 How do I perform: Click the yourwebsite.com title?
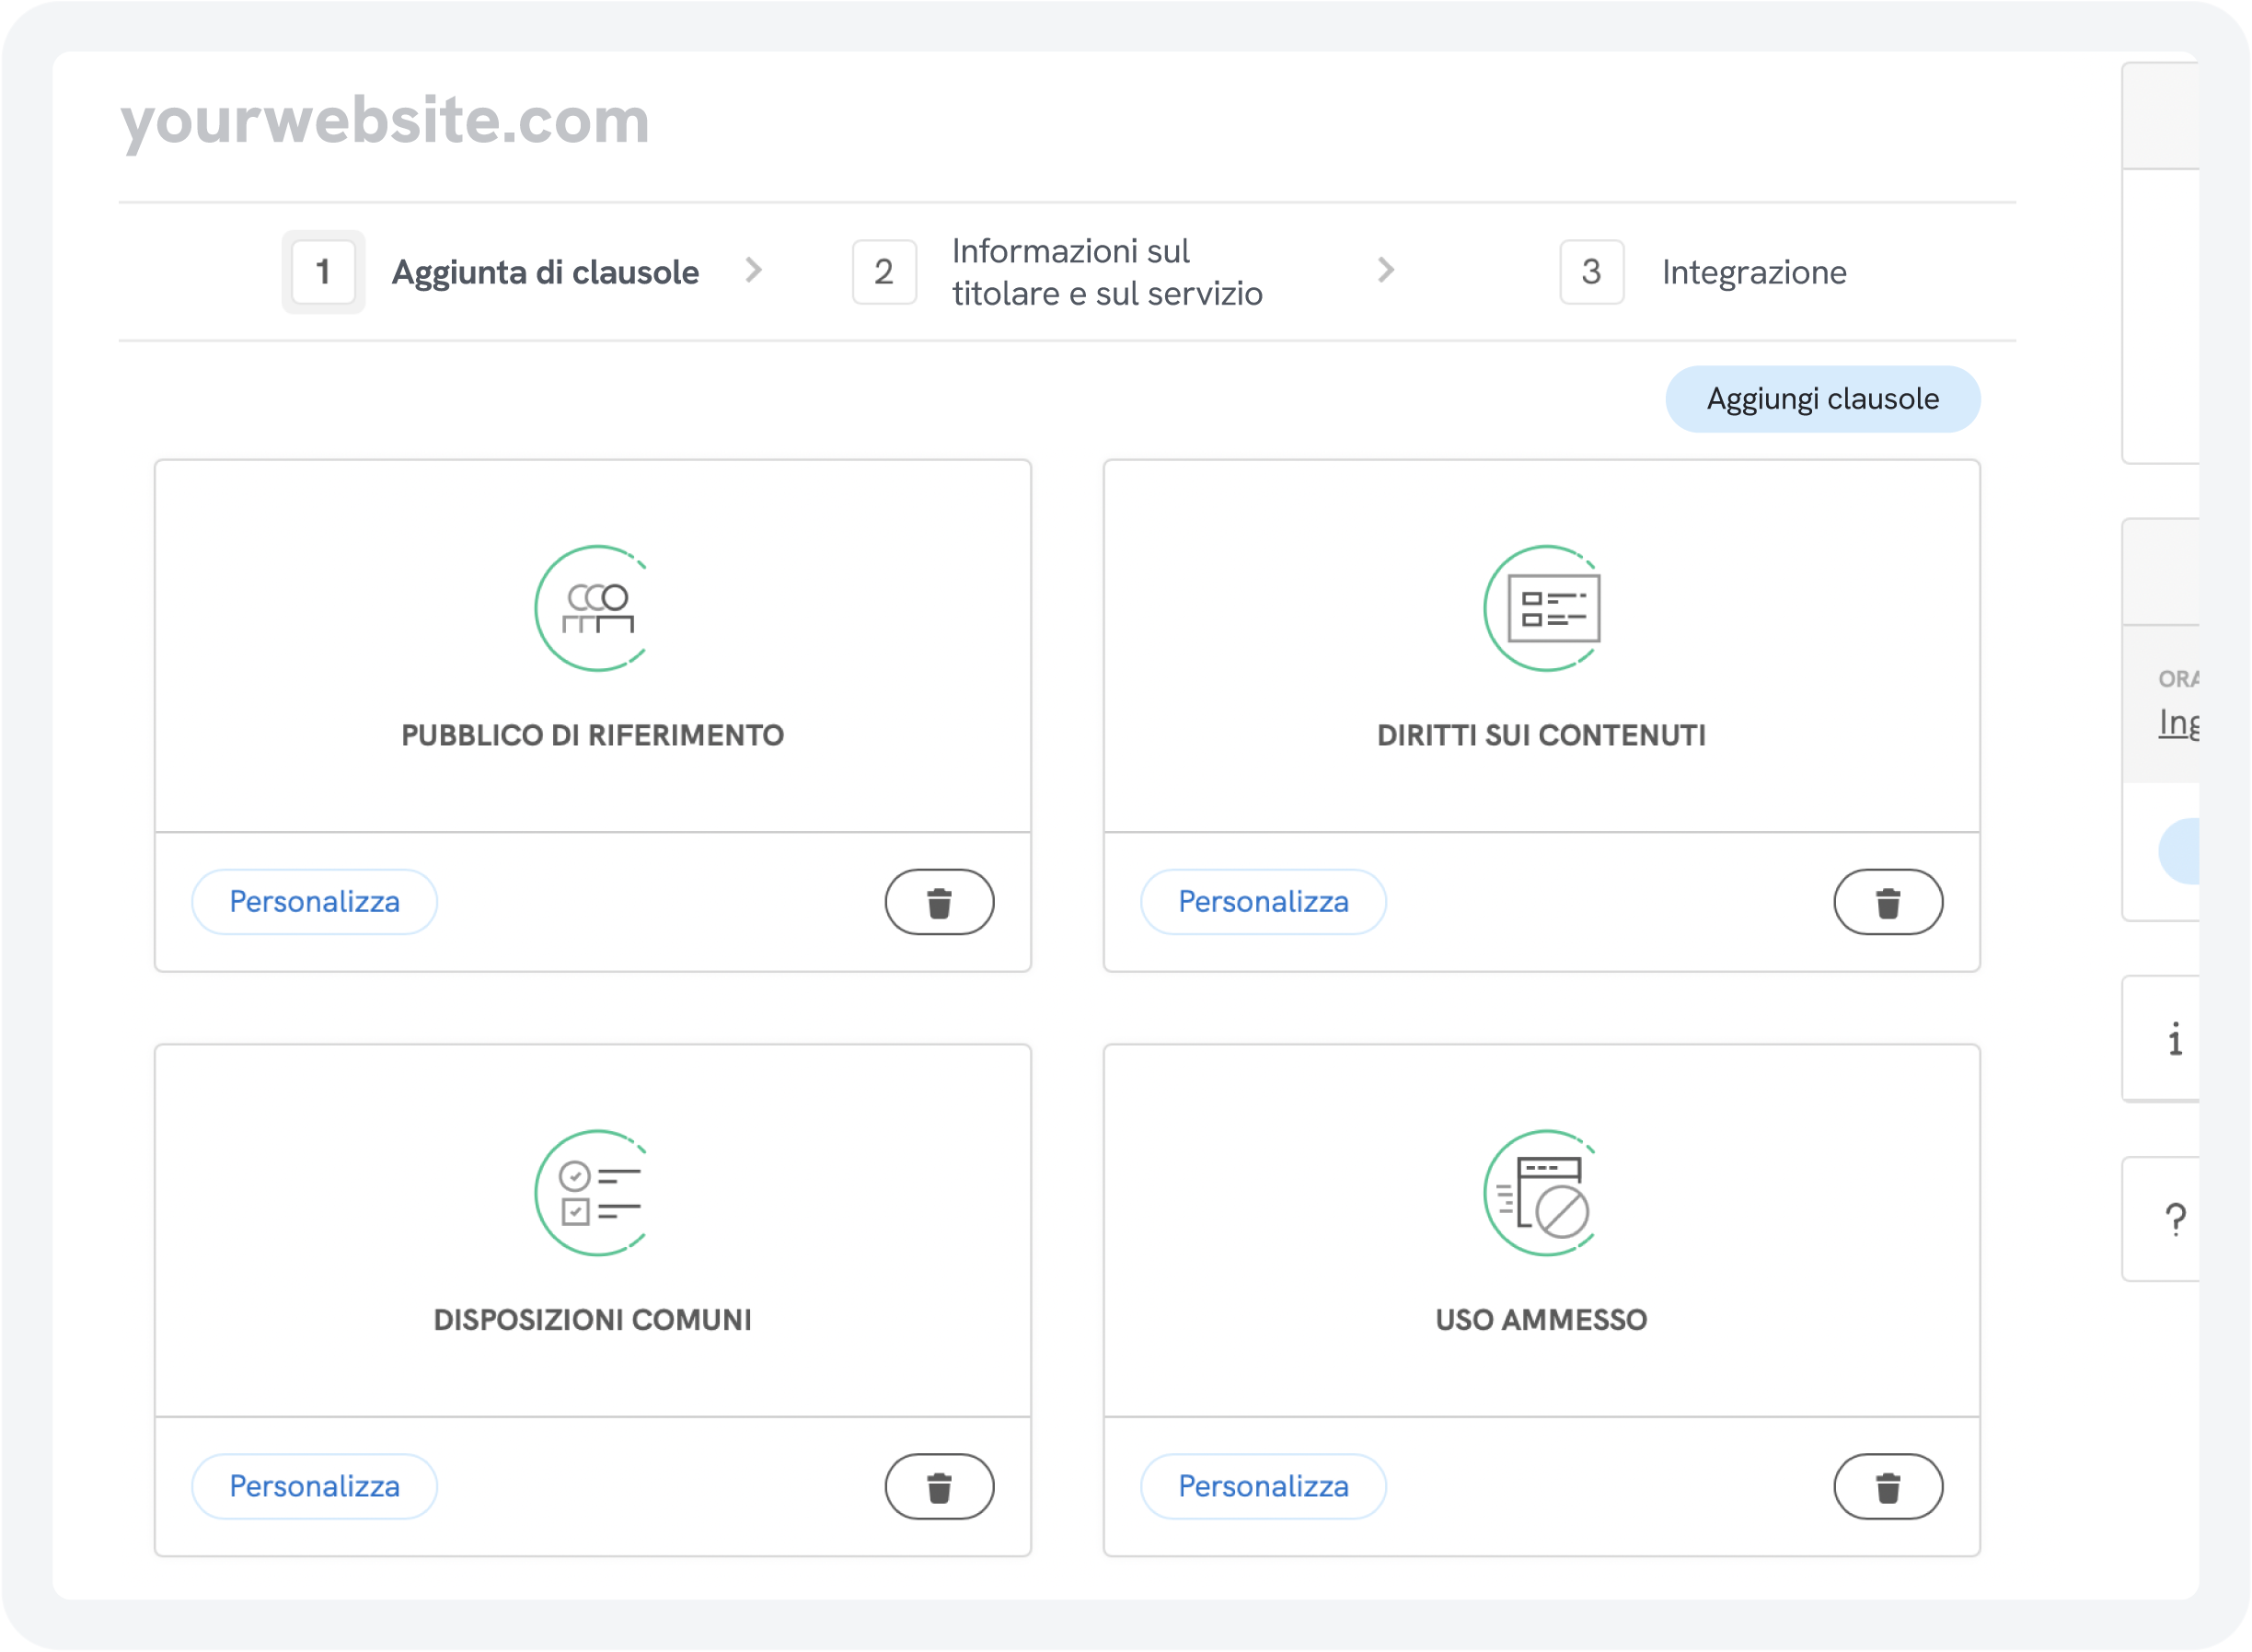click(385, 120)
